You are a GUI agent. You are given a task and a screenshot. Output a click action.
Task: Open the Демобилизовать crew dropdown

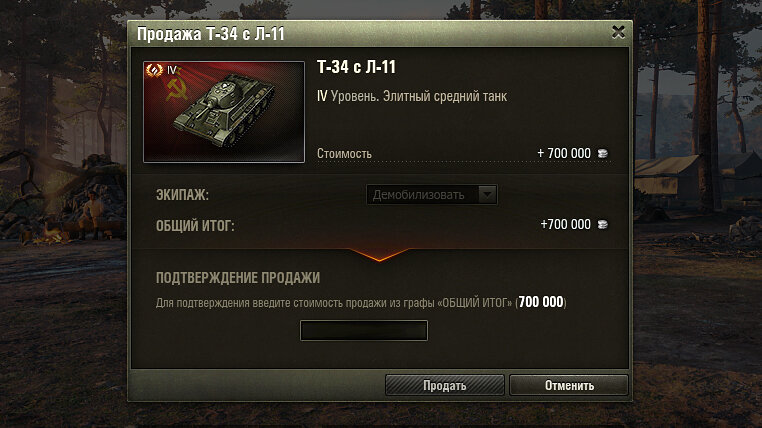pos(432,195)
